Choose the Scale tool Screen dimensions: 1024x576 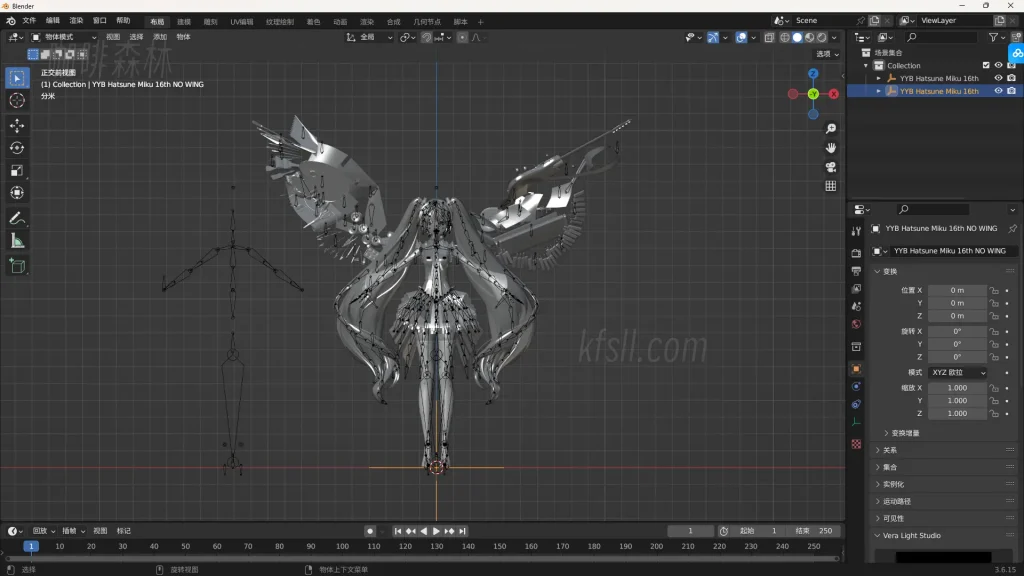[x=17, y=170]
